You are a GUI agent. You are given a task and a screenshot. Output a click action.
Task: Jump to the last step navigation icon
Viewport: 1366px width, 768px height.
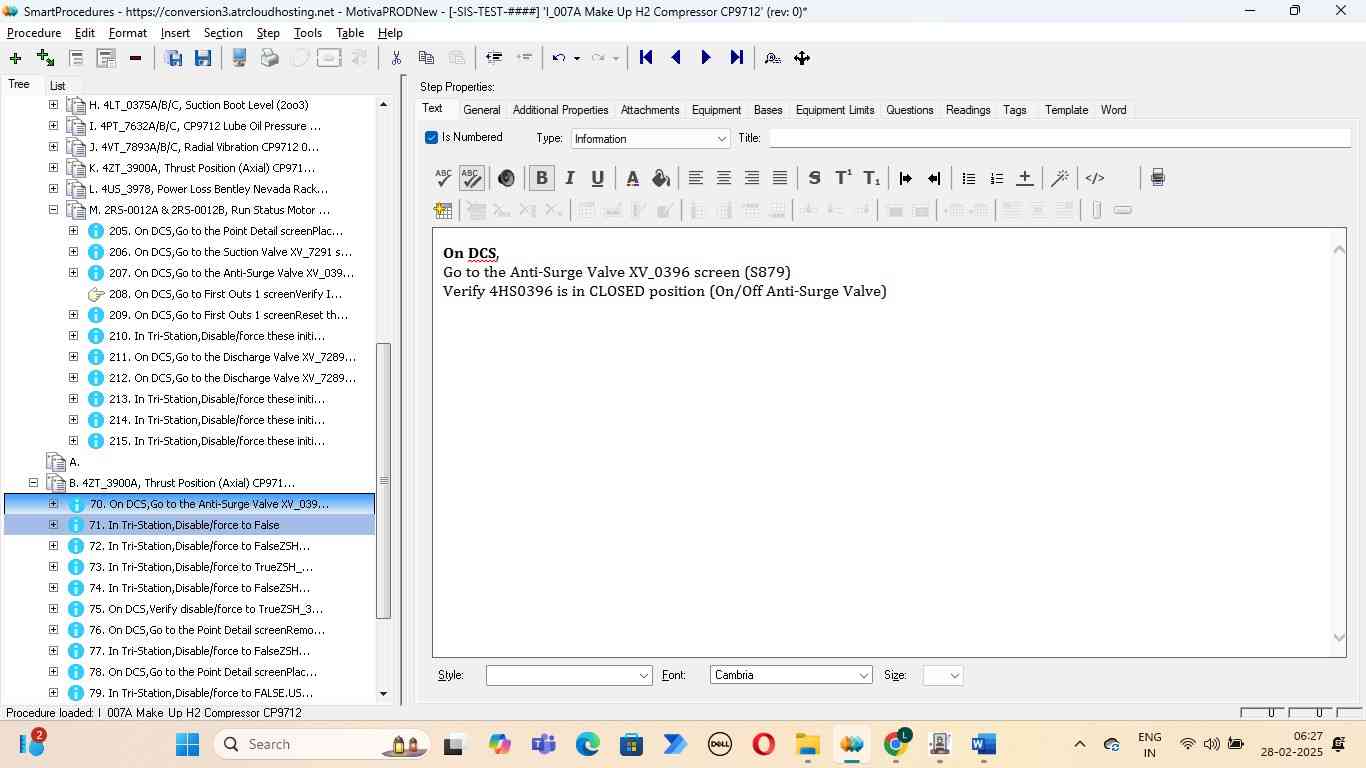coord(736,58)
